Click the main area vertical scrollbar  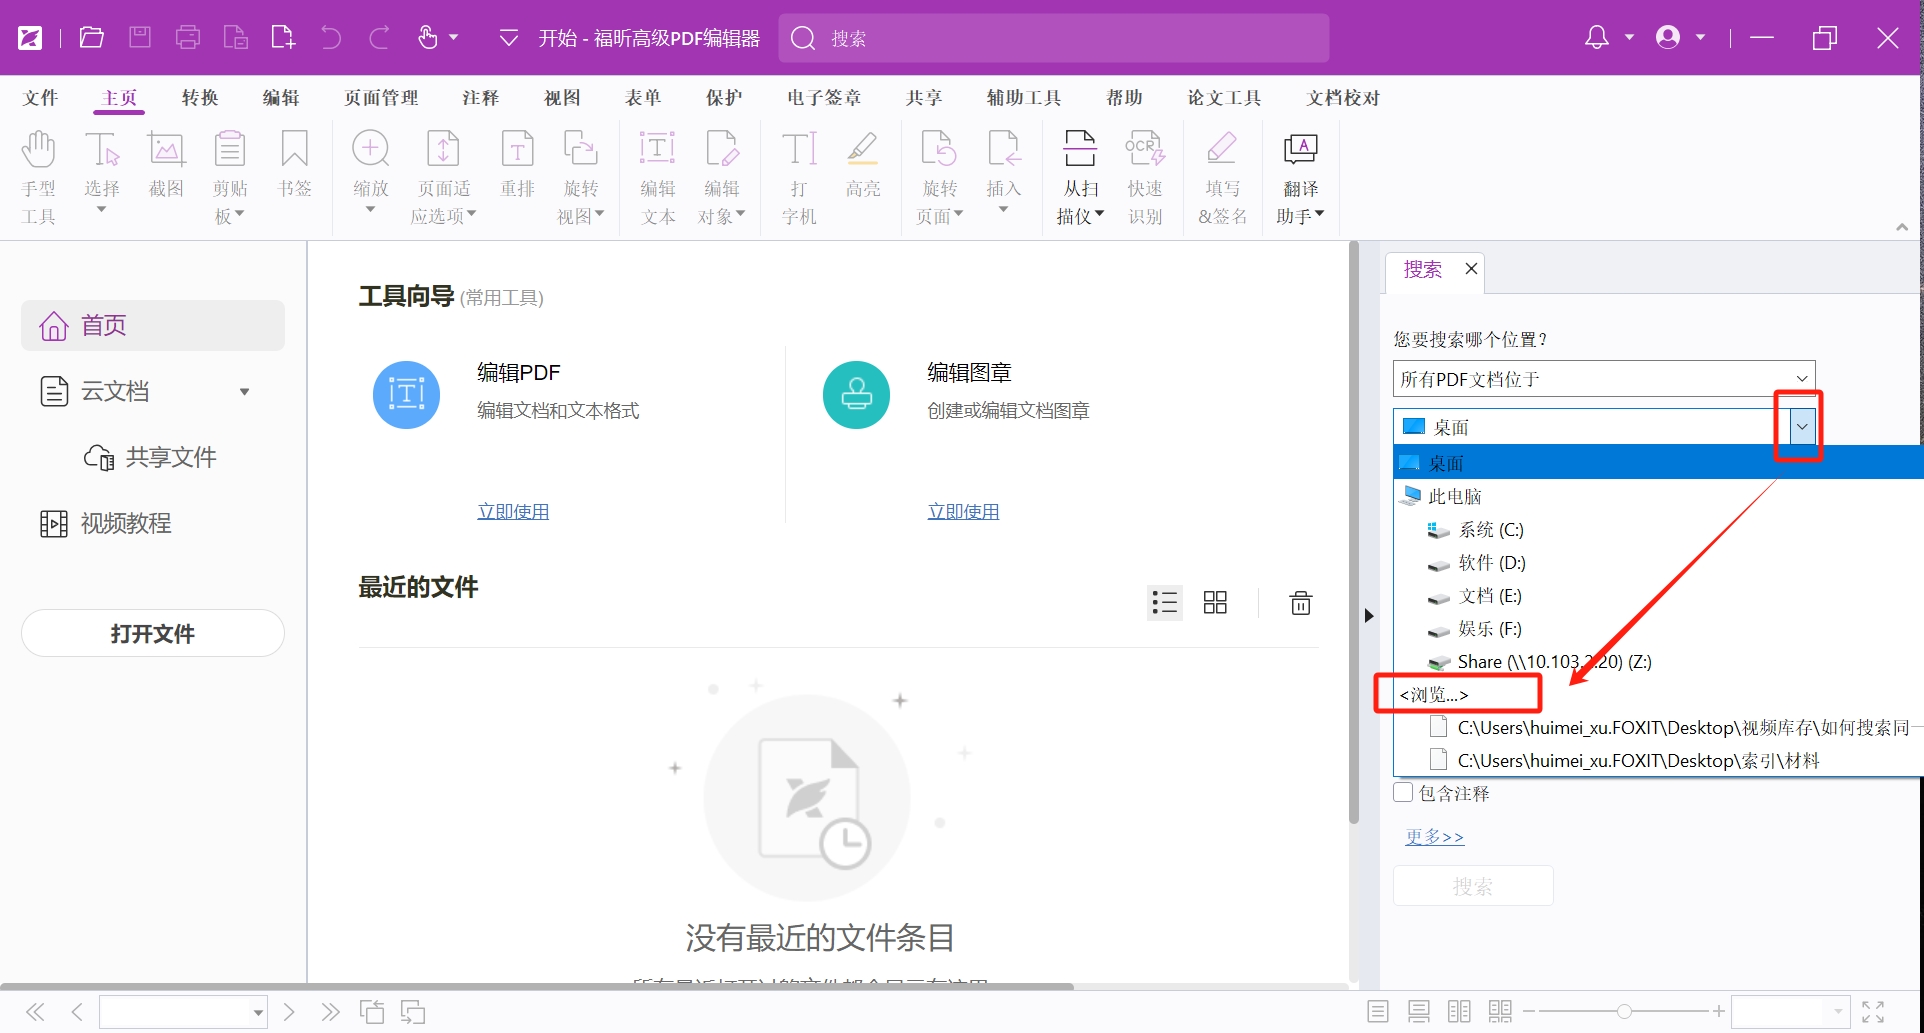(x=1354, y=533)
